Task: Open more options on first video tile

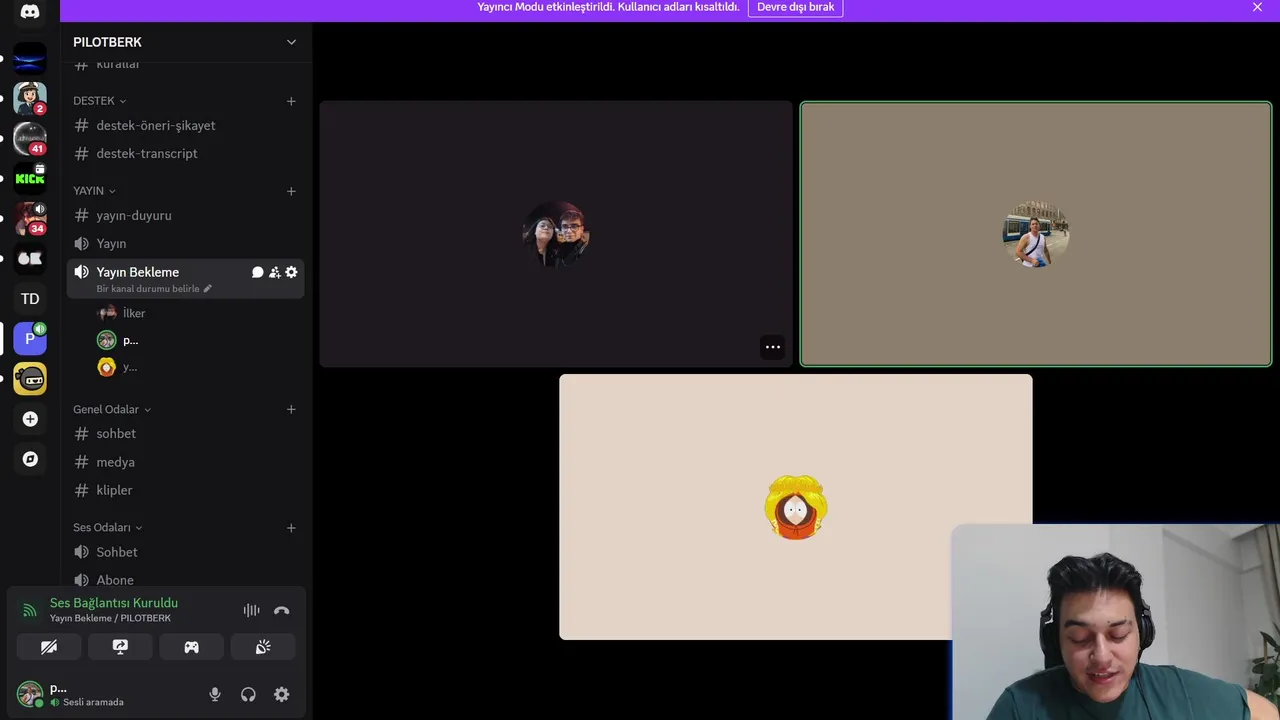Action: point(773,347)
